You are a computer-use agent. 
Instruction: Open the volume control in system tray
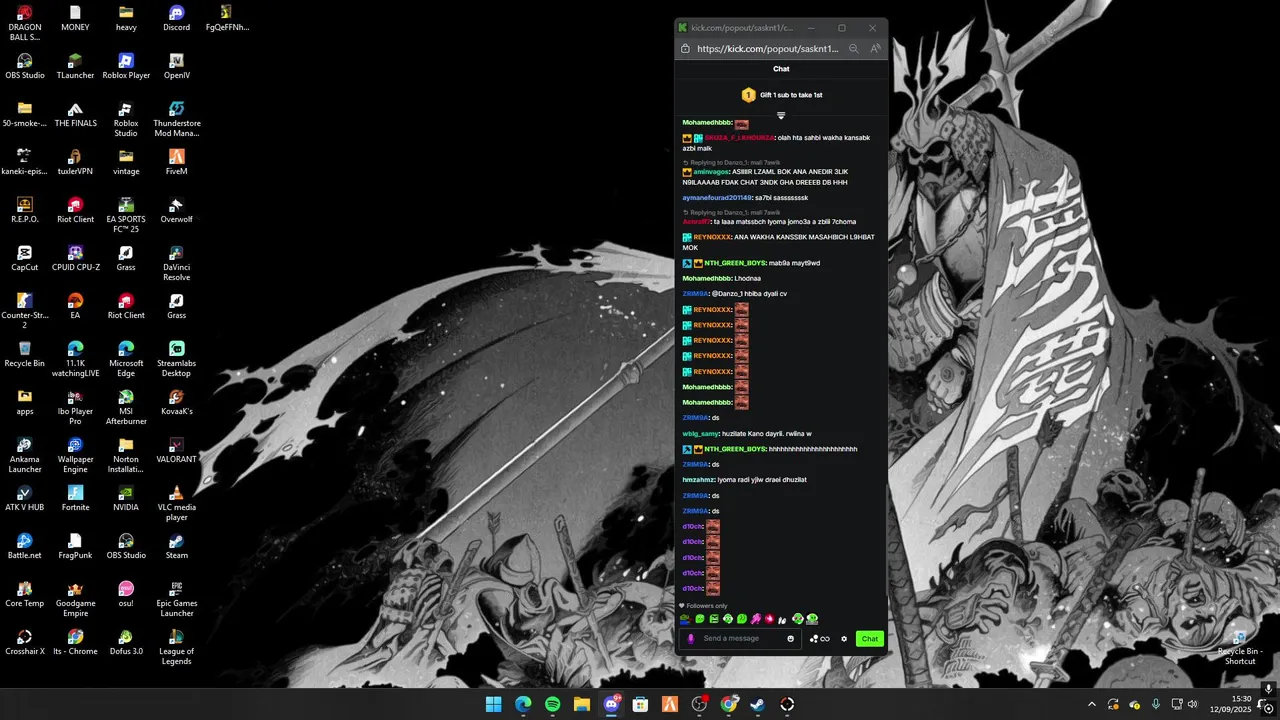[x=1192, y=704]
